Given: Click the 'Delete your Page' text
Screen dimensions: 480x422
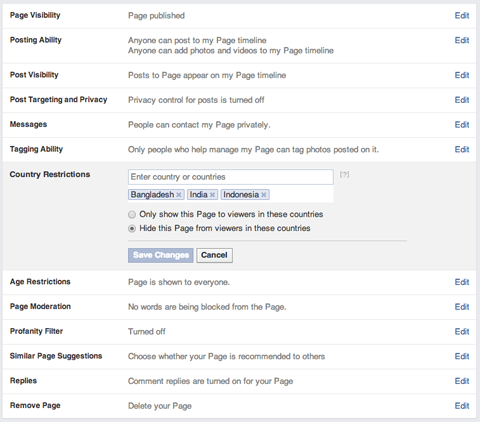Looking at the screenshot, I should pos(160,406).
